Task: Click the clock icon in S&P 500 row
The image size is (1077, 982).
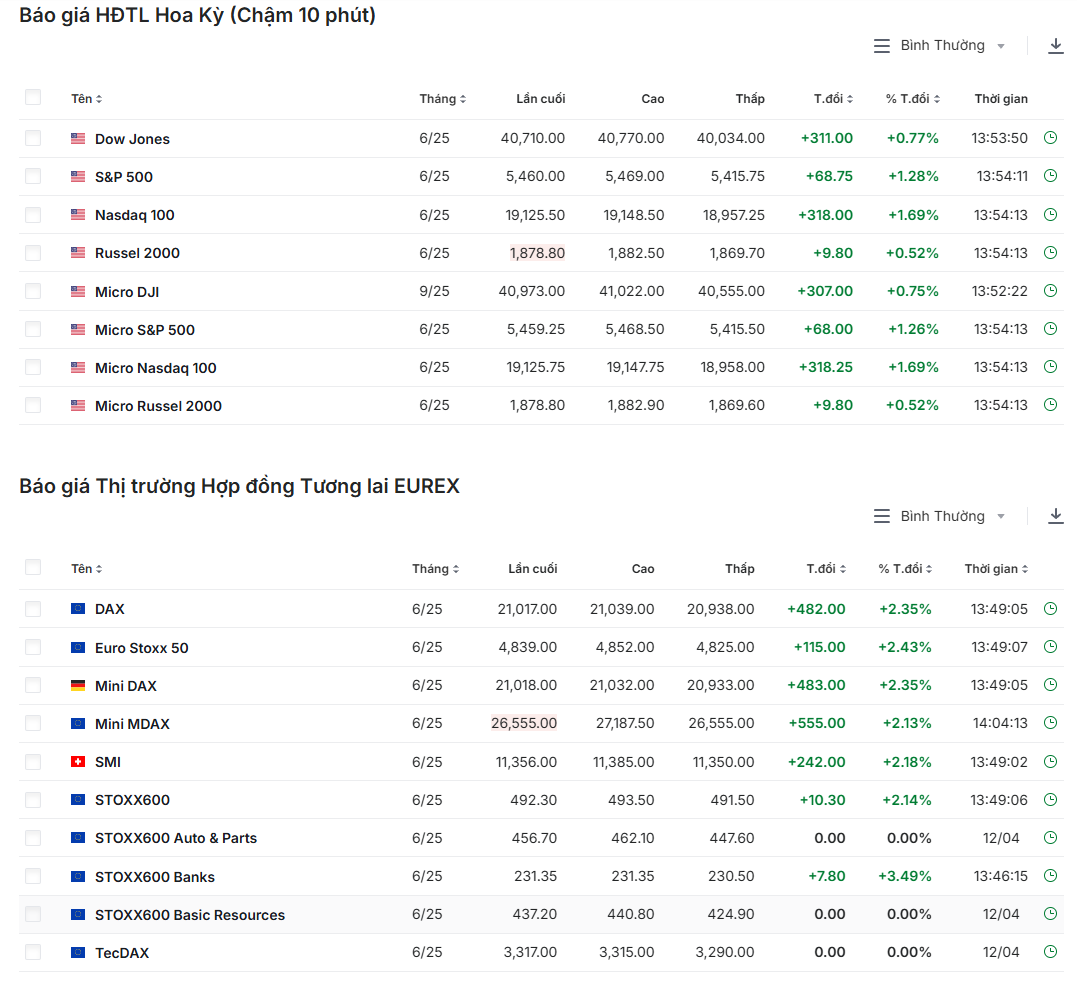Action: tap(1050, 176)
